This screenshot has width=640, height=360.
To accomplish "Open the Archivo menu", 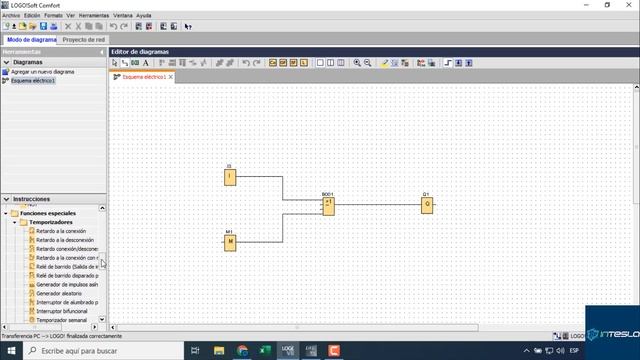I will coord(11,16).
